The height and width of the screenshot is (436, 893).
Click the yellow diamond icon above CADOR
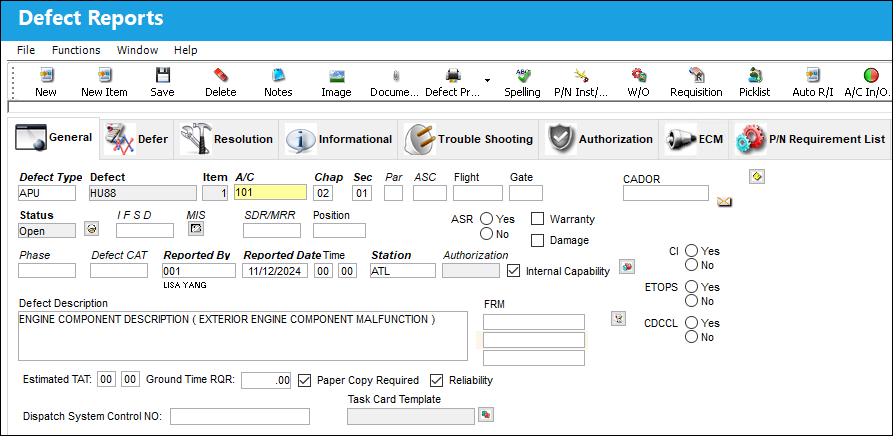click(756, 177)
